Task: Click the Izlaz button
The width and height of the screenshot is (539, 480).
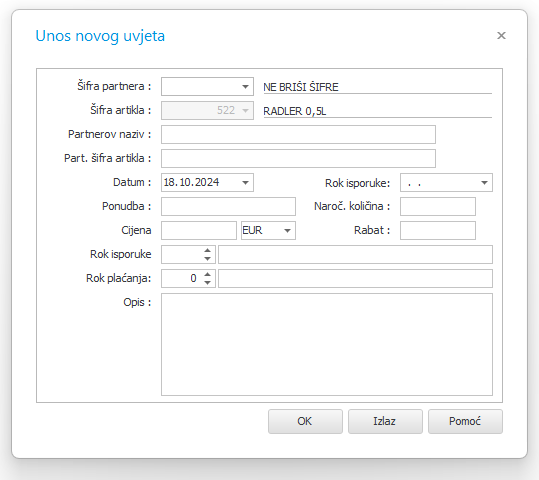Action: click(385, 421)
